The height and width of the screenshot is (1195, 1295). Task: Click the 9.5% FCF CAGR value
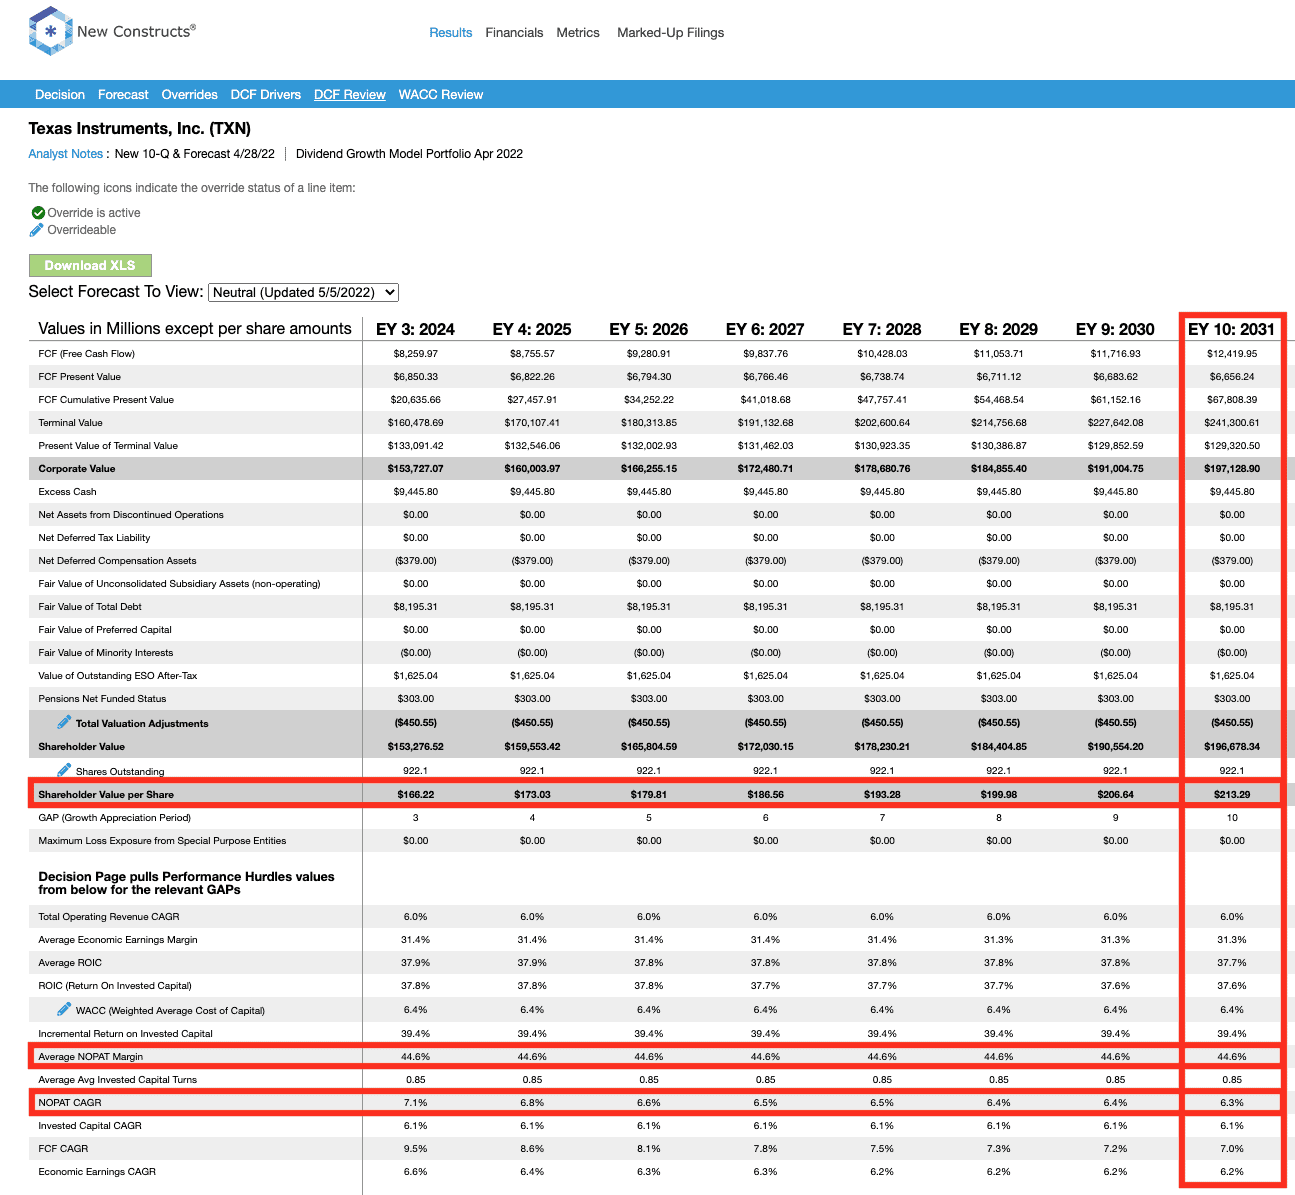(x=415, y=1149)
